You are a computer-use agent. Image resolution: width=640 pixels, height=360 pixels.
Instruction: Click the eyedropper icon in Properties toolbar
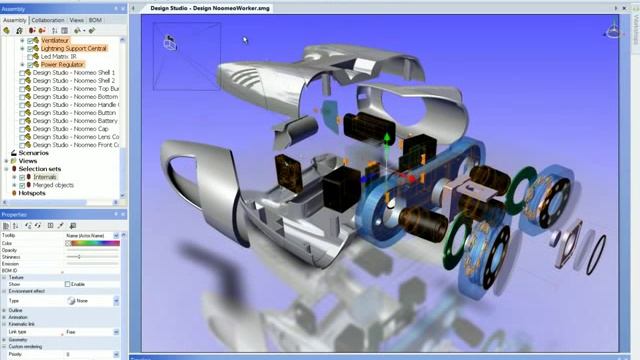[x=61, y=226]
